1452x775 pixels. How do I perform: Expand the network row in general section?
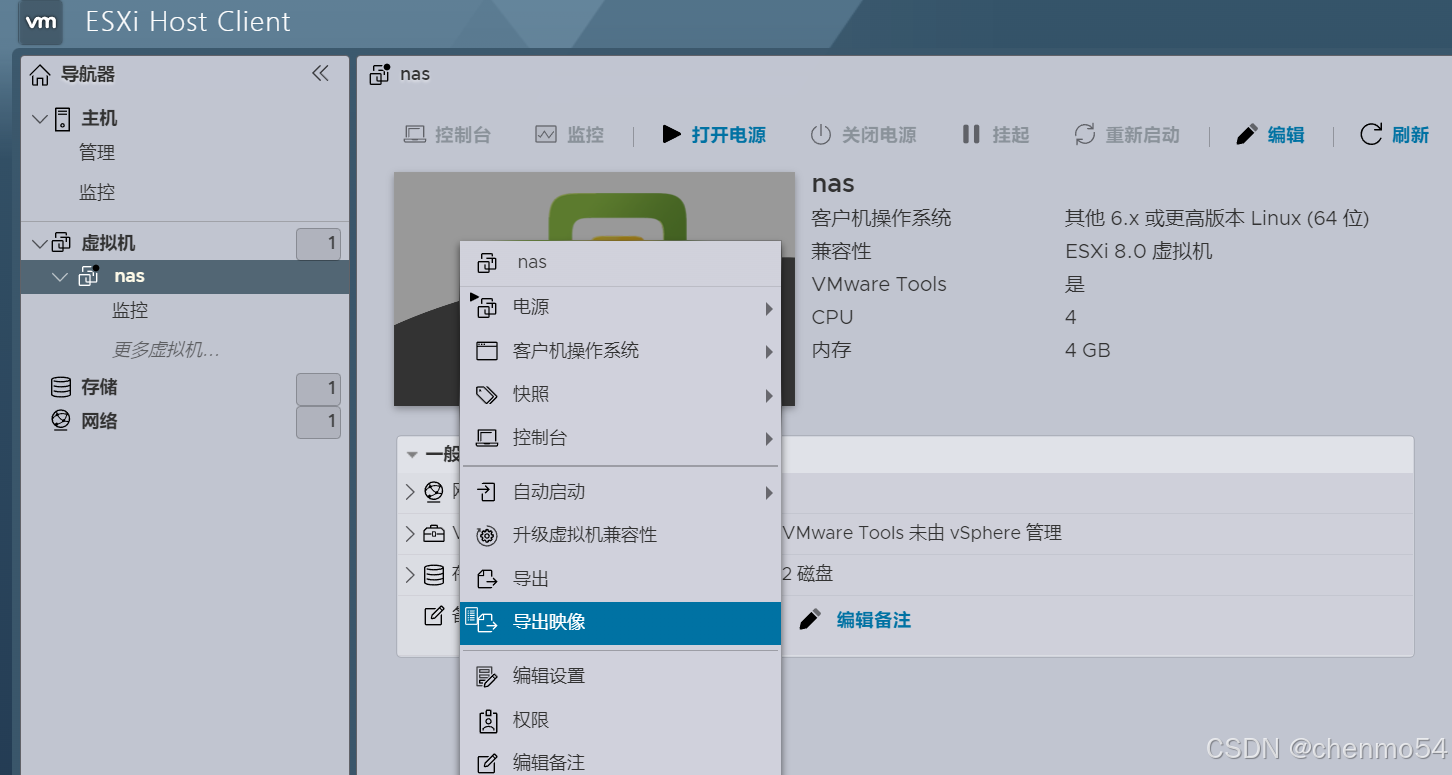410,492
